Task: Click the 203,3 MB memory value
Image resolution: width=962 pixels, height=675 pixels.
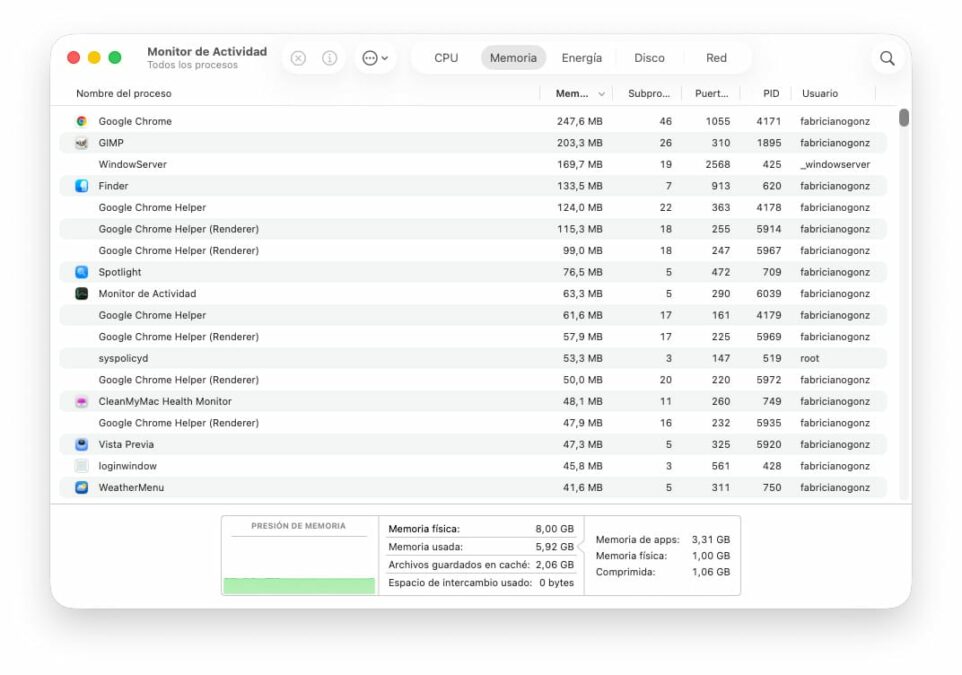Action: 580,143
